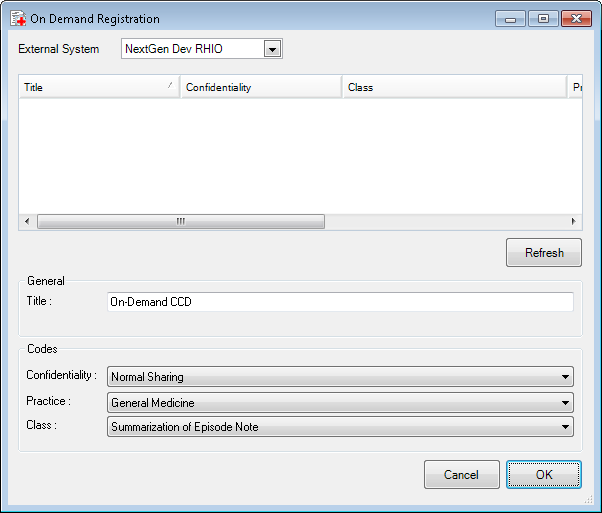The width and height of the screenshot is (602, 513).
Task: Click the partially visible Pr column header
Action: click(x=575, y=87)
